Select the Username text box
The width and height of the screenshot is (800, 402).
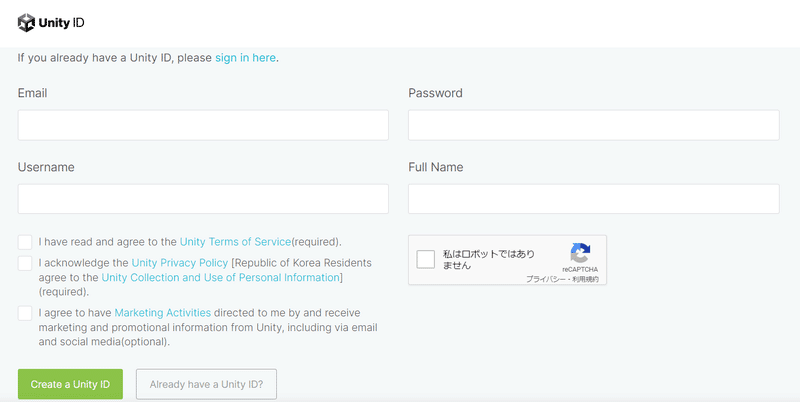pyautogui.click(x=203, y=199)
